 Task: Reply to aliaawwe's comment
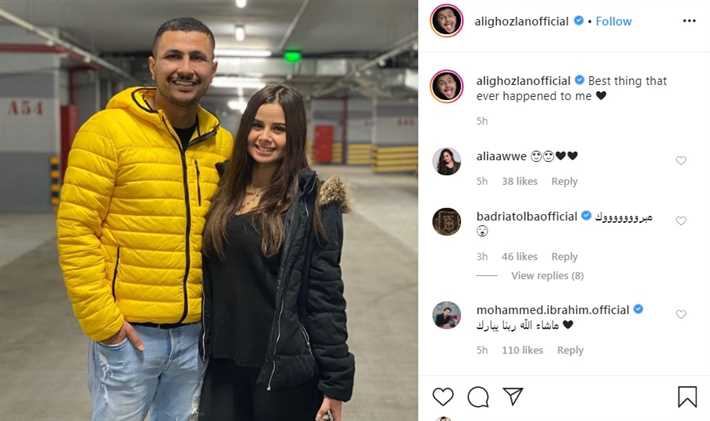click(564, 182)
